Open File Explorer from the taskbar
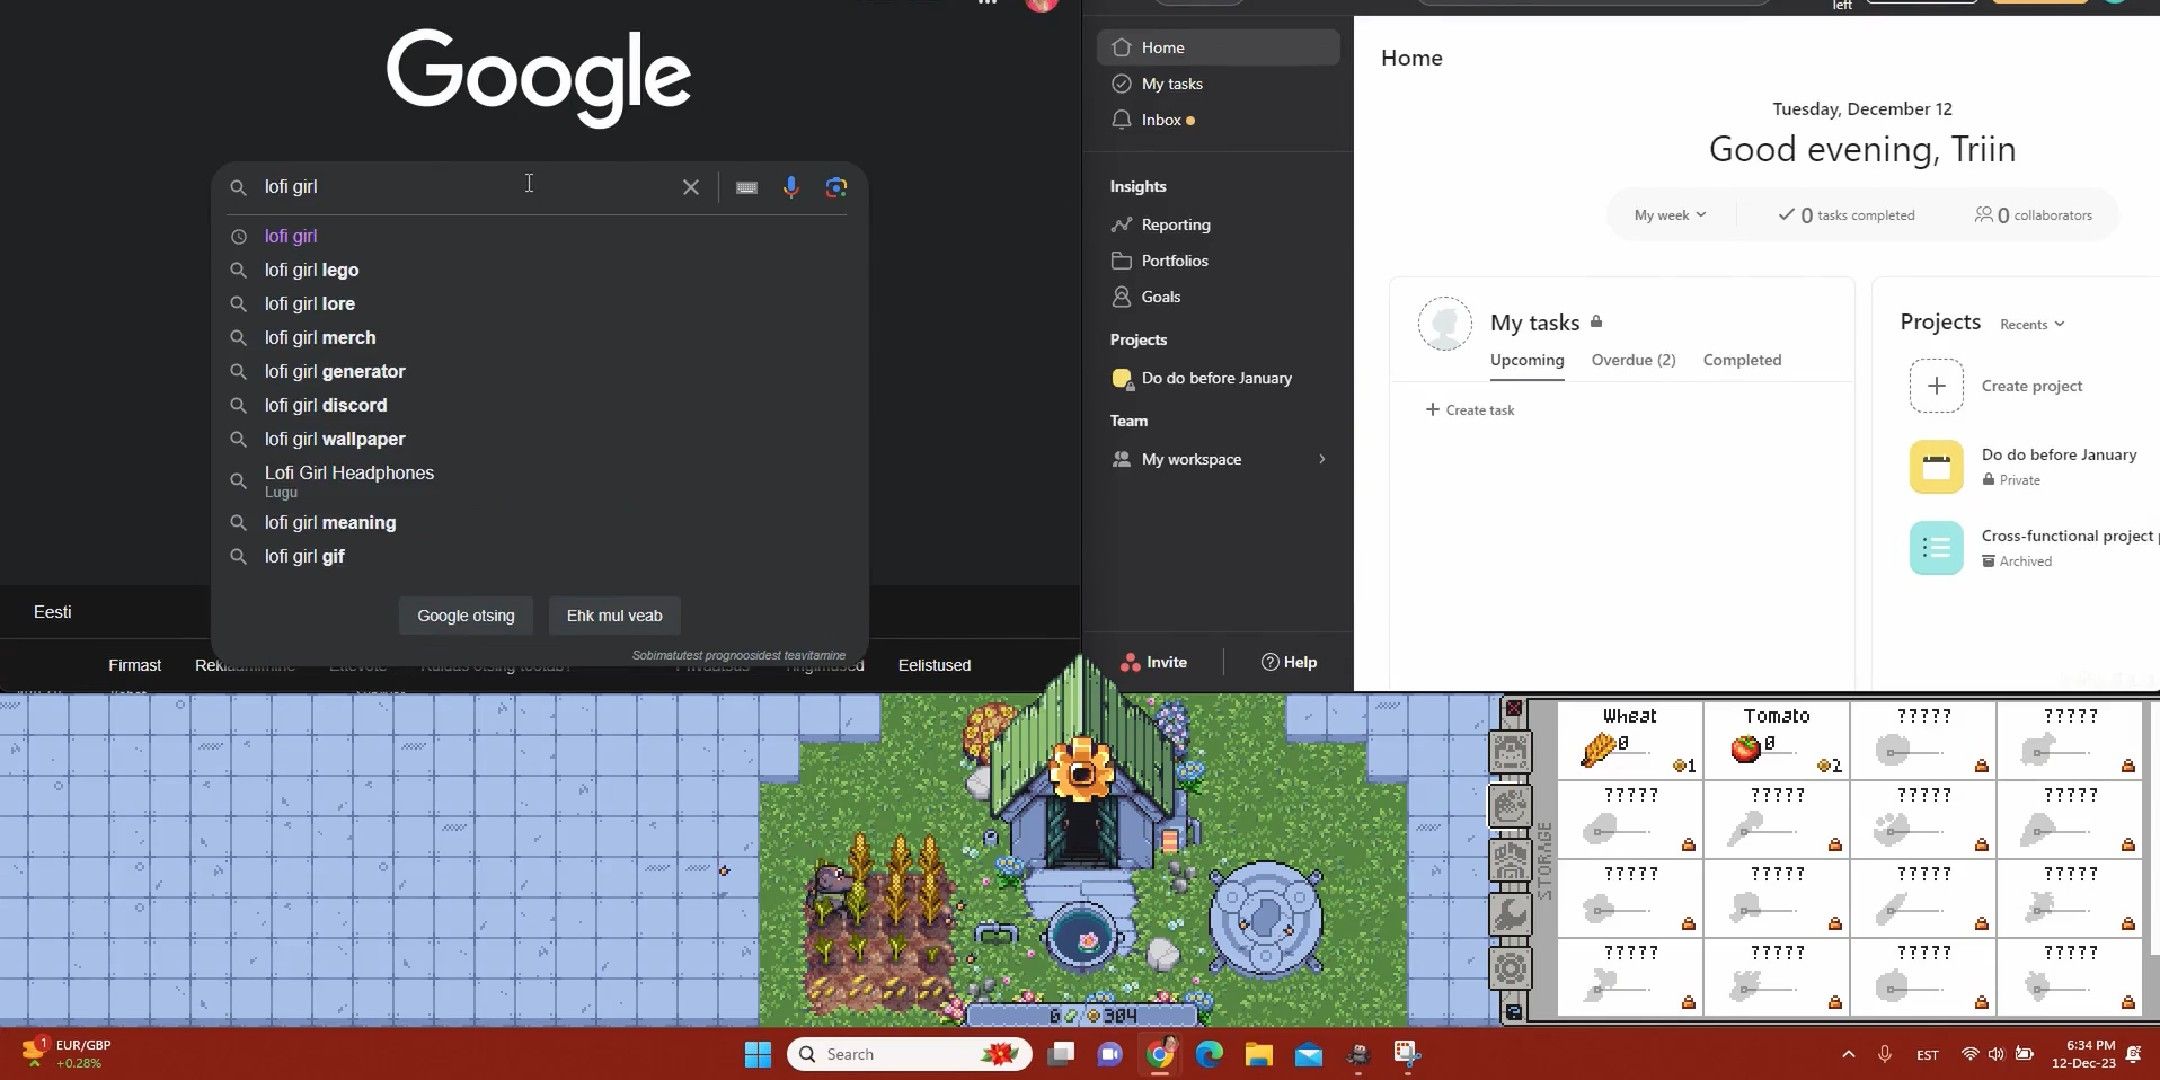The height and width of the screenshot is (1080, 2160). pos(1259,1054)
